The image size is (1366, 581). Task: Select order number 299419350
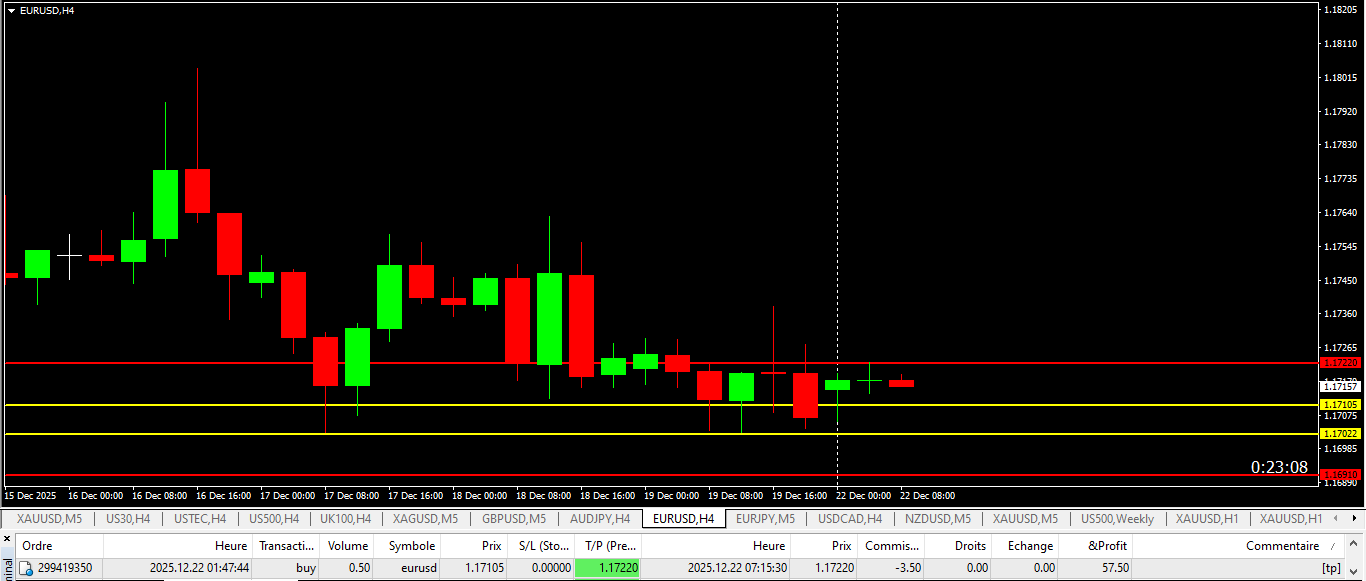pos(65,568)
